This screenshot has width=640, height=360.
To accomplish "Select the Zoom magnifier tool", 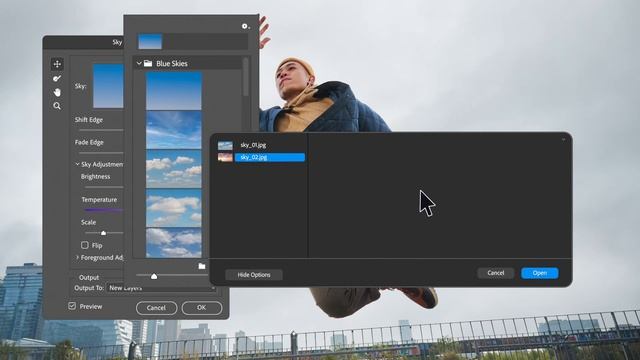I will [57, 106].
